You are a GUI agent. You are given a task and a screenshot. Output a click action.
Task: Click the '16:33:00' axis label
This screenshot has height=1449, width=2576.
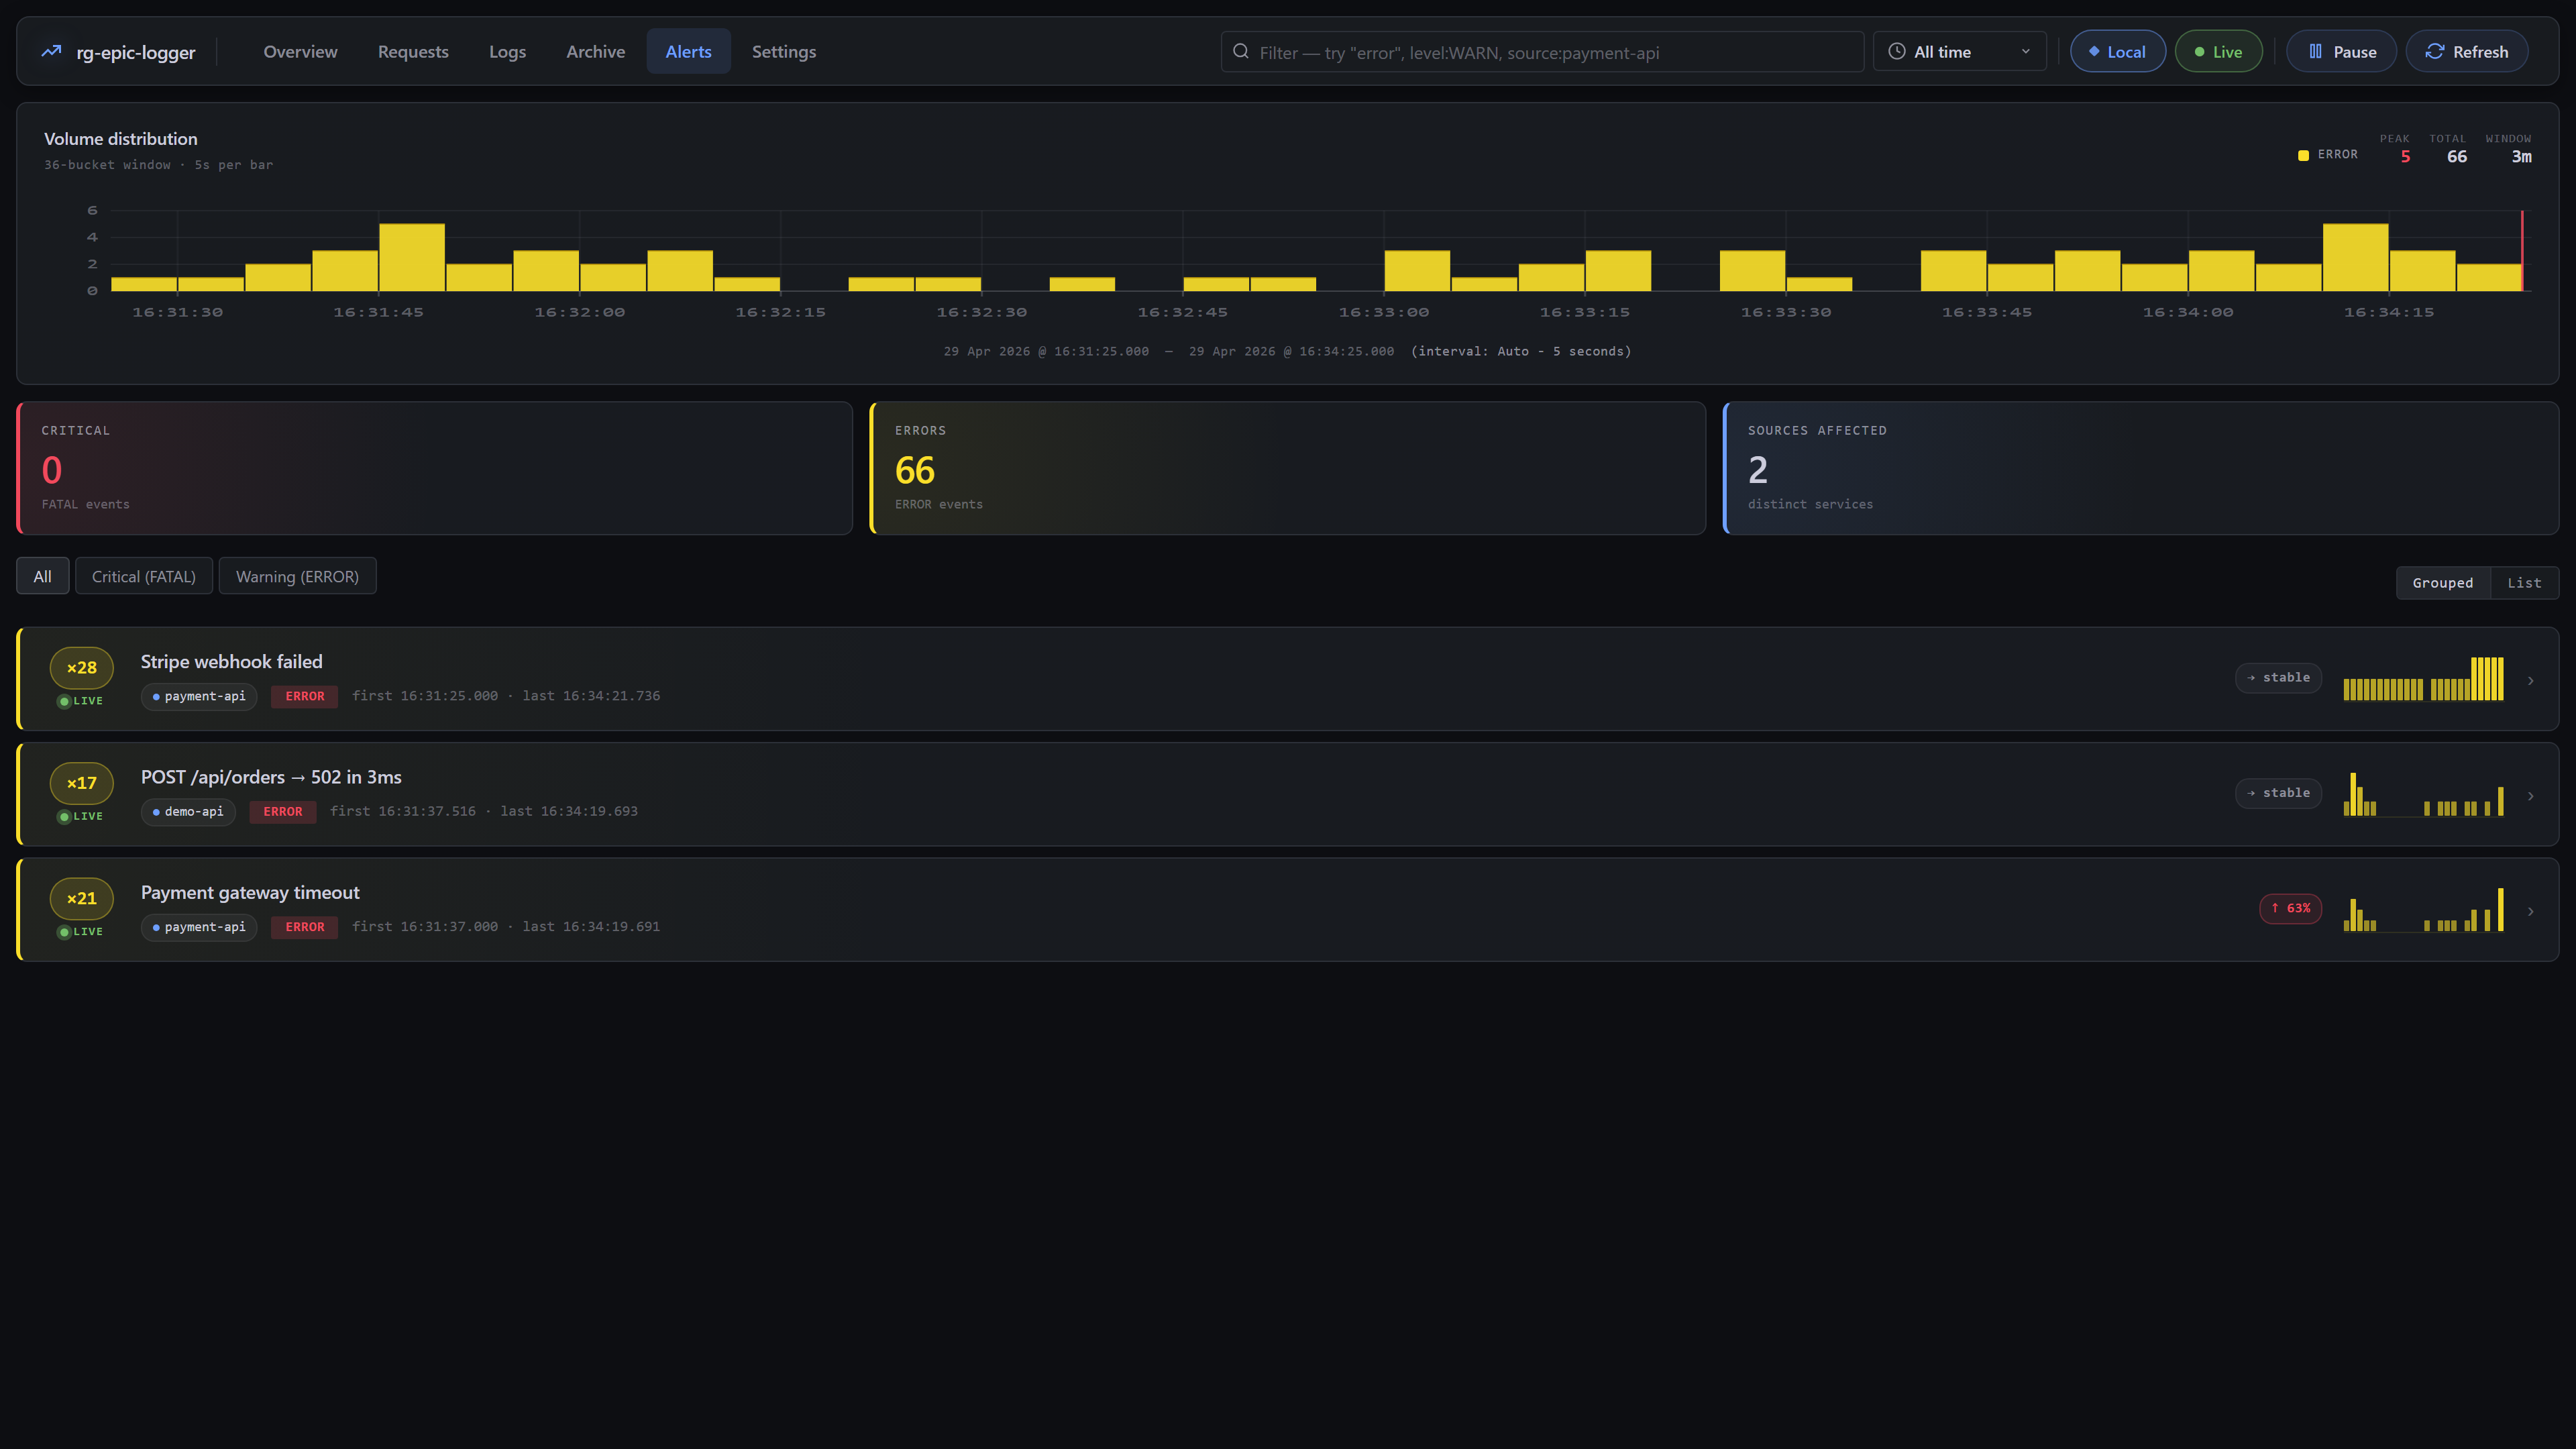pos(1384,312)
